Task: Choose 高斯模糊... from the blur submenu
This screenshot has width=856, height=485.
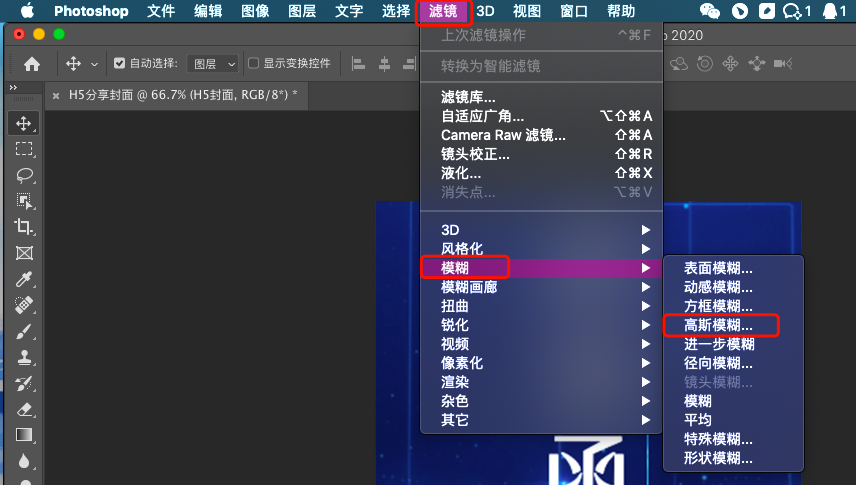Action: [x=718, y=325]
